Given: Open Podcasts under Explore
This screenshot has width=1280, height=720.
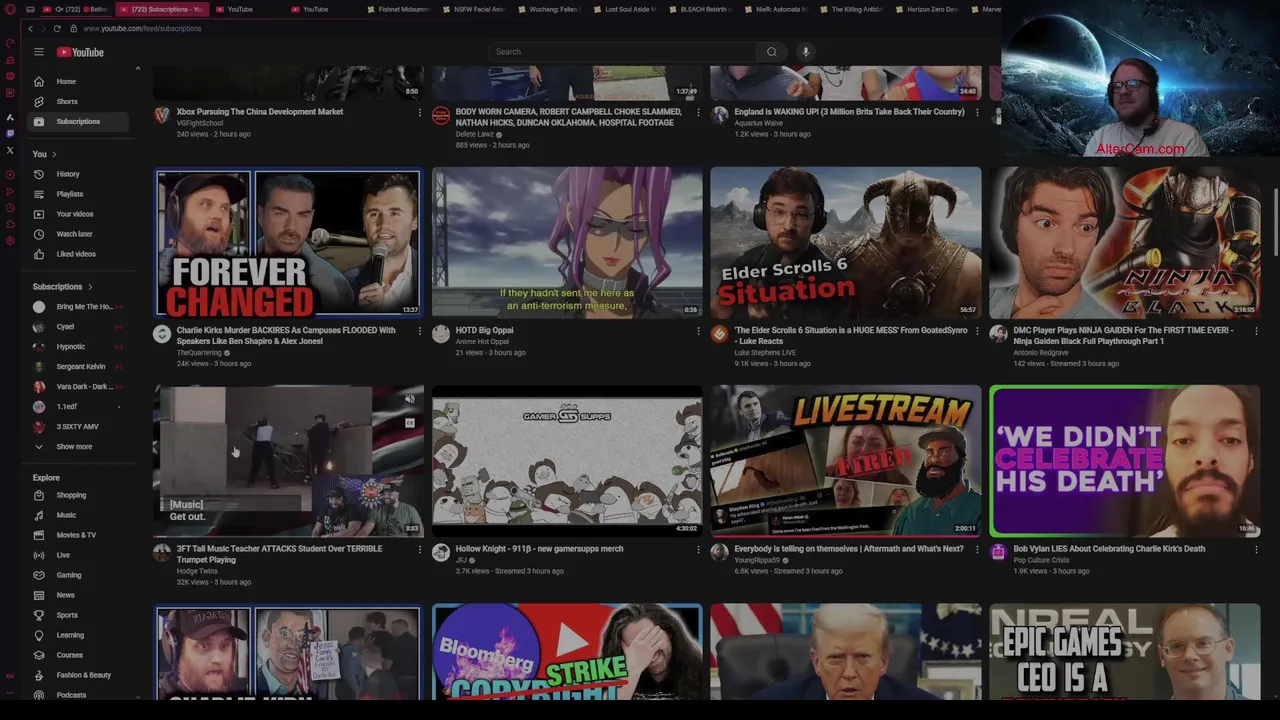Looking at the screenshot, I should point(78,694).
